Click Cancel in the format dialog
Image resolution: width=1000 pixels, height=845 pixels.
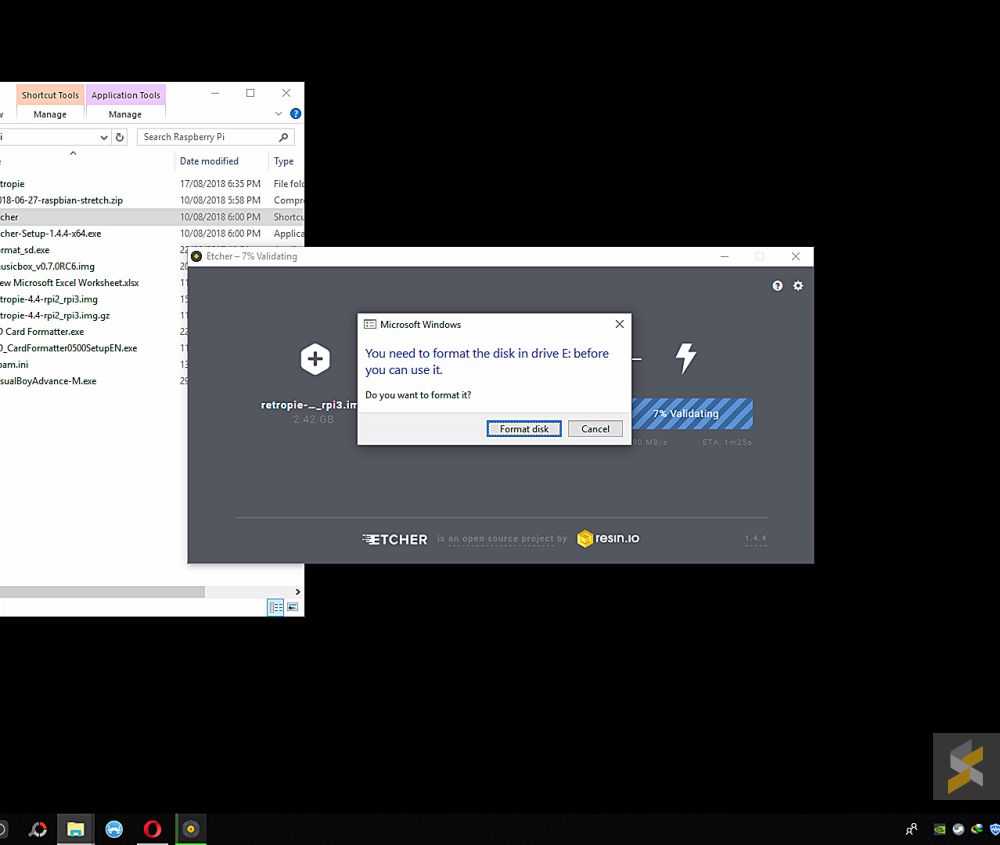[x=595, y=429]
